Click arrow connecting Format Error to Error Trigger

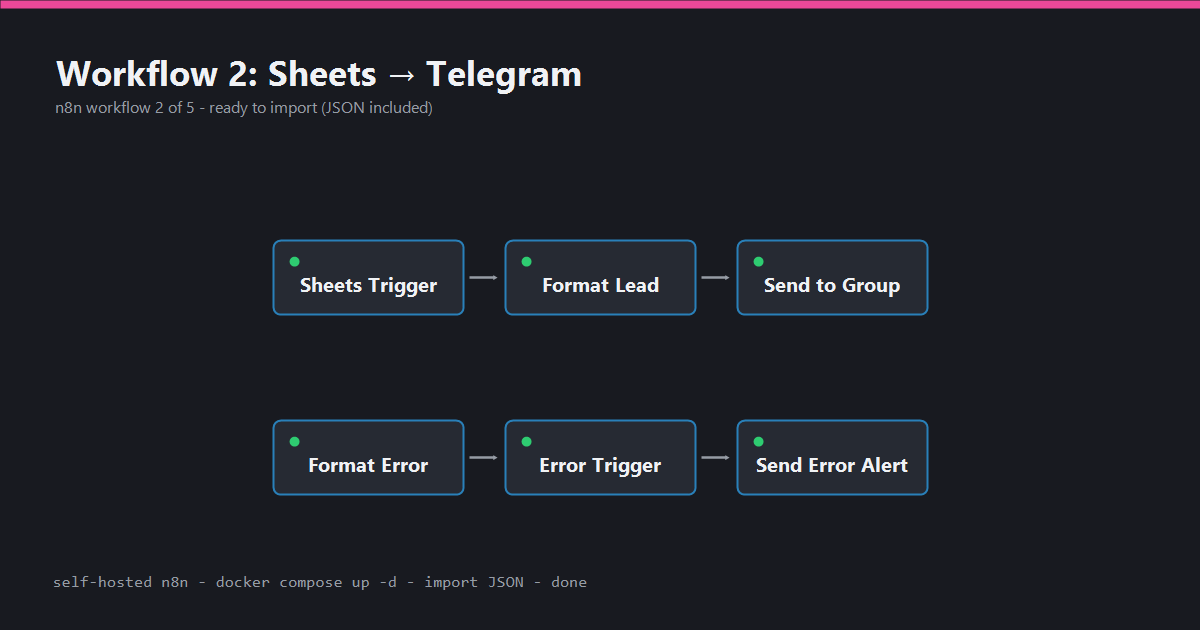pos(484,457)
